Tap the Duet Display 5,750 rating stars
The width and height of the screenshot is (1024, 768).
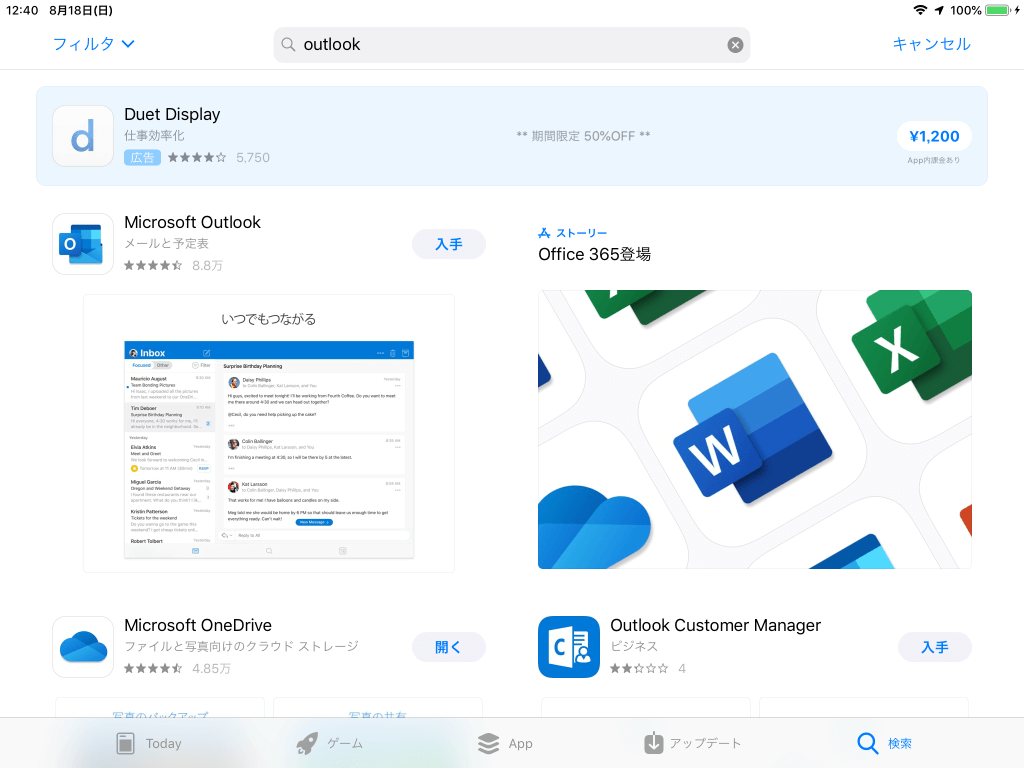coord(197,157)
